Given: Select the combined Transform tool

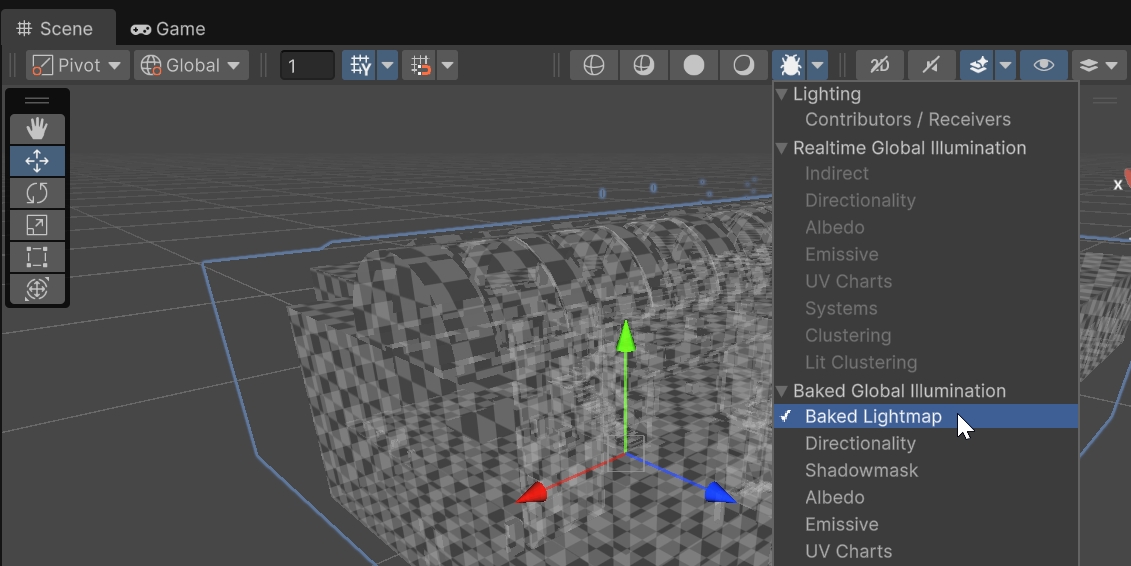Looking at the screenshot, I should tap(37, 289).
